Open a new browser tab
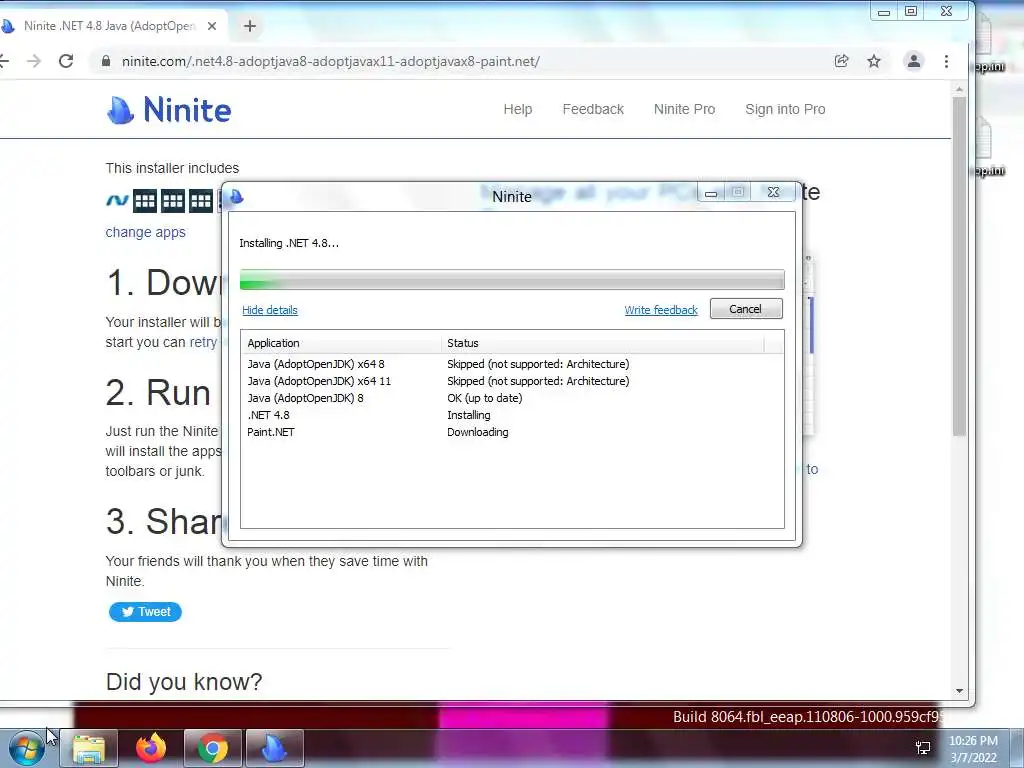 point(249,26)
